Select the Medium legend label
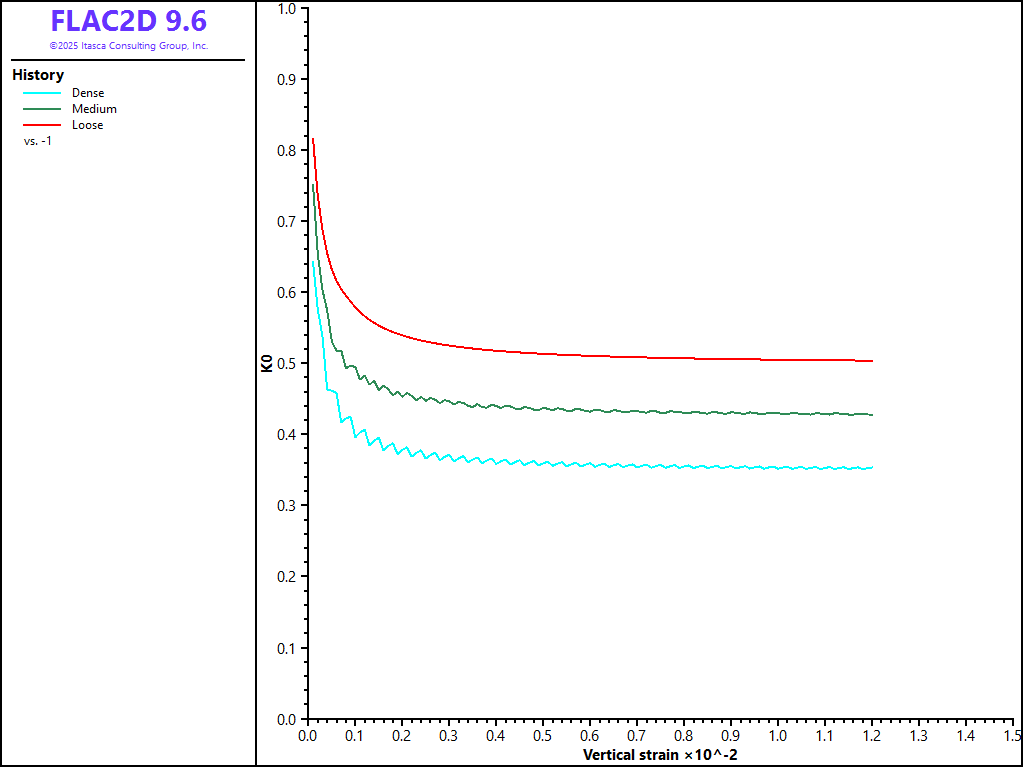Screen dimensions: 1024x768 (x=94, y=109)
